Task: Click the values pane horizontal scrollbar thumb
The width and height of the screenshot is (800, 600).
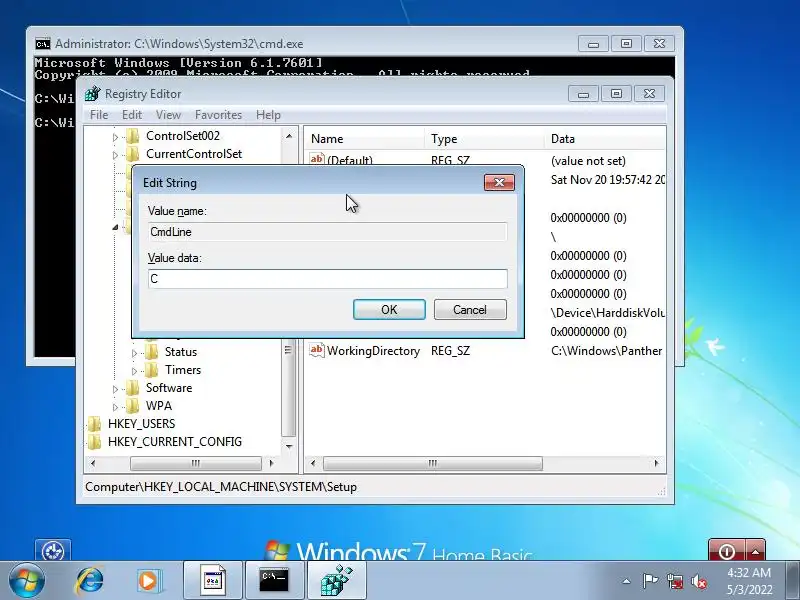Action: click(x=433, y=463)
